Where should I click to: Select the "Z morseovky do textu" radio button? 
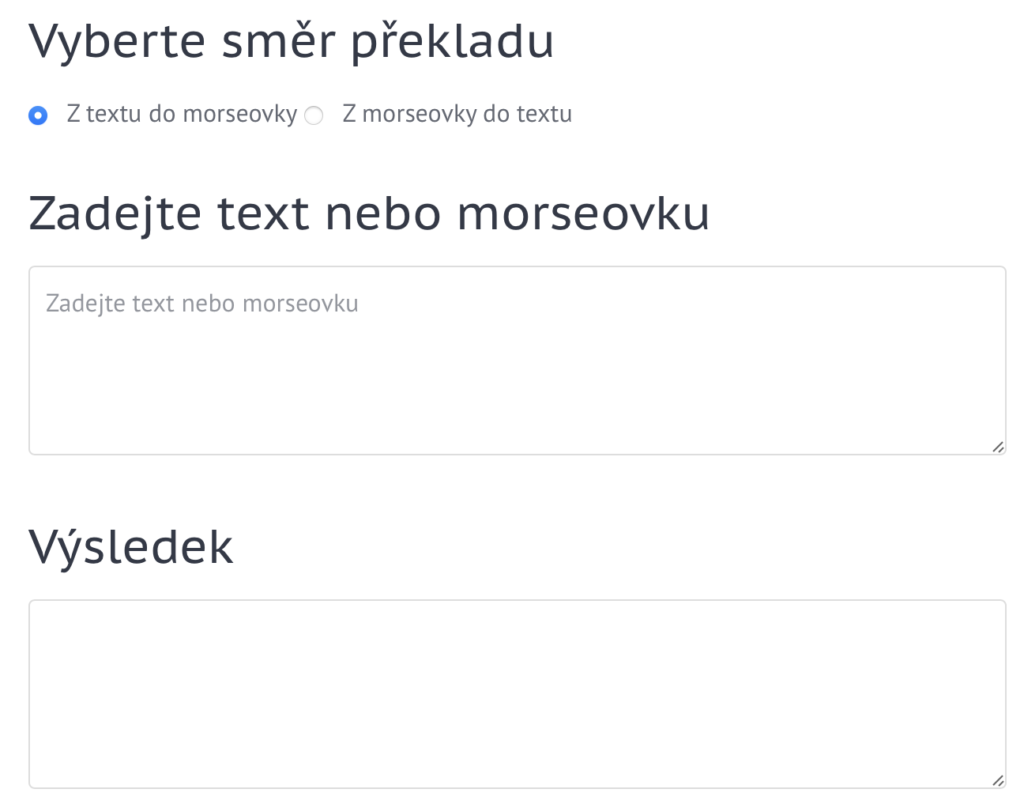point(314,115)
